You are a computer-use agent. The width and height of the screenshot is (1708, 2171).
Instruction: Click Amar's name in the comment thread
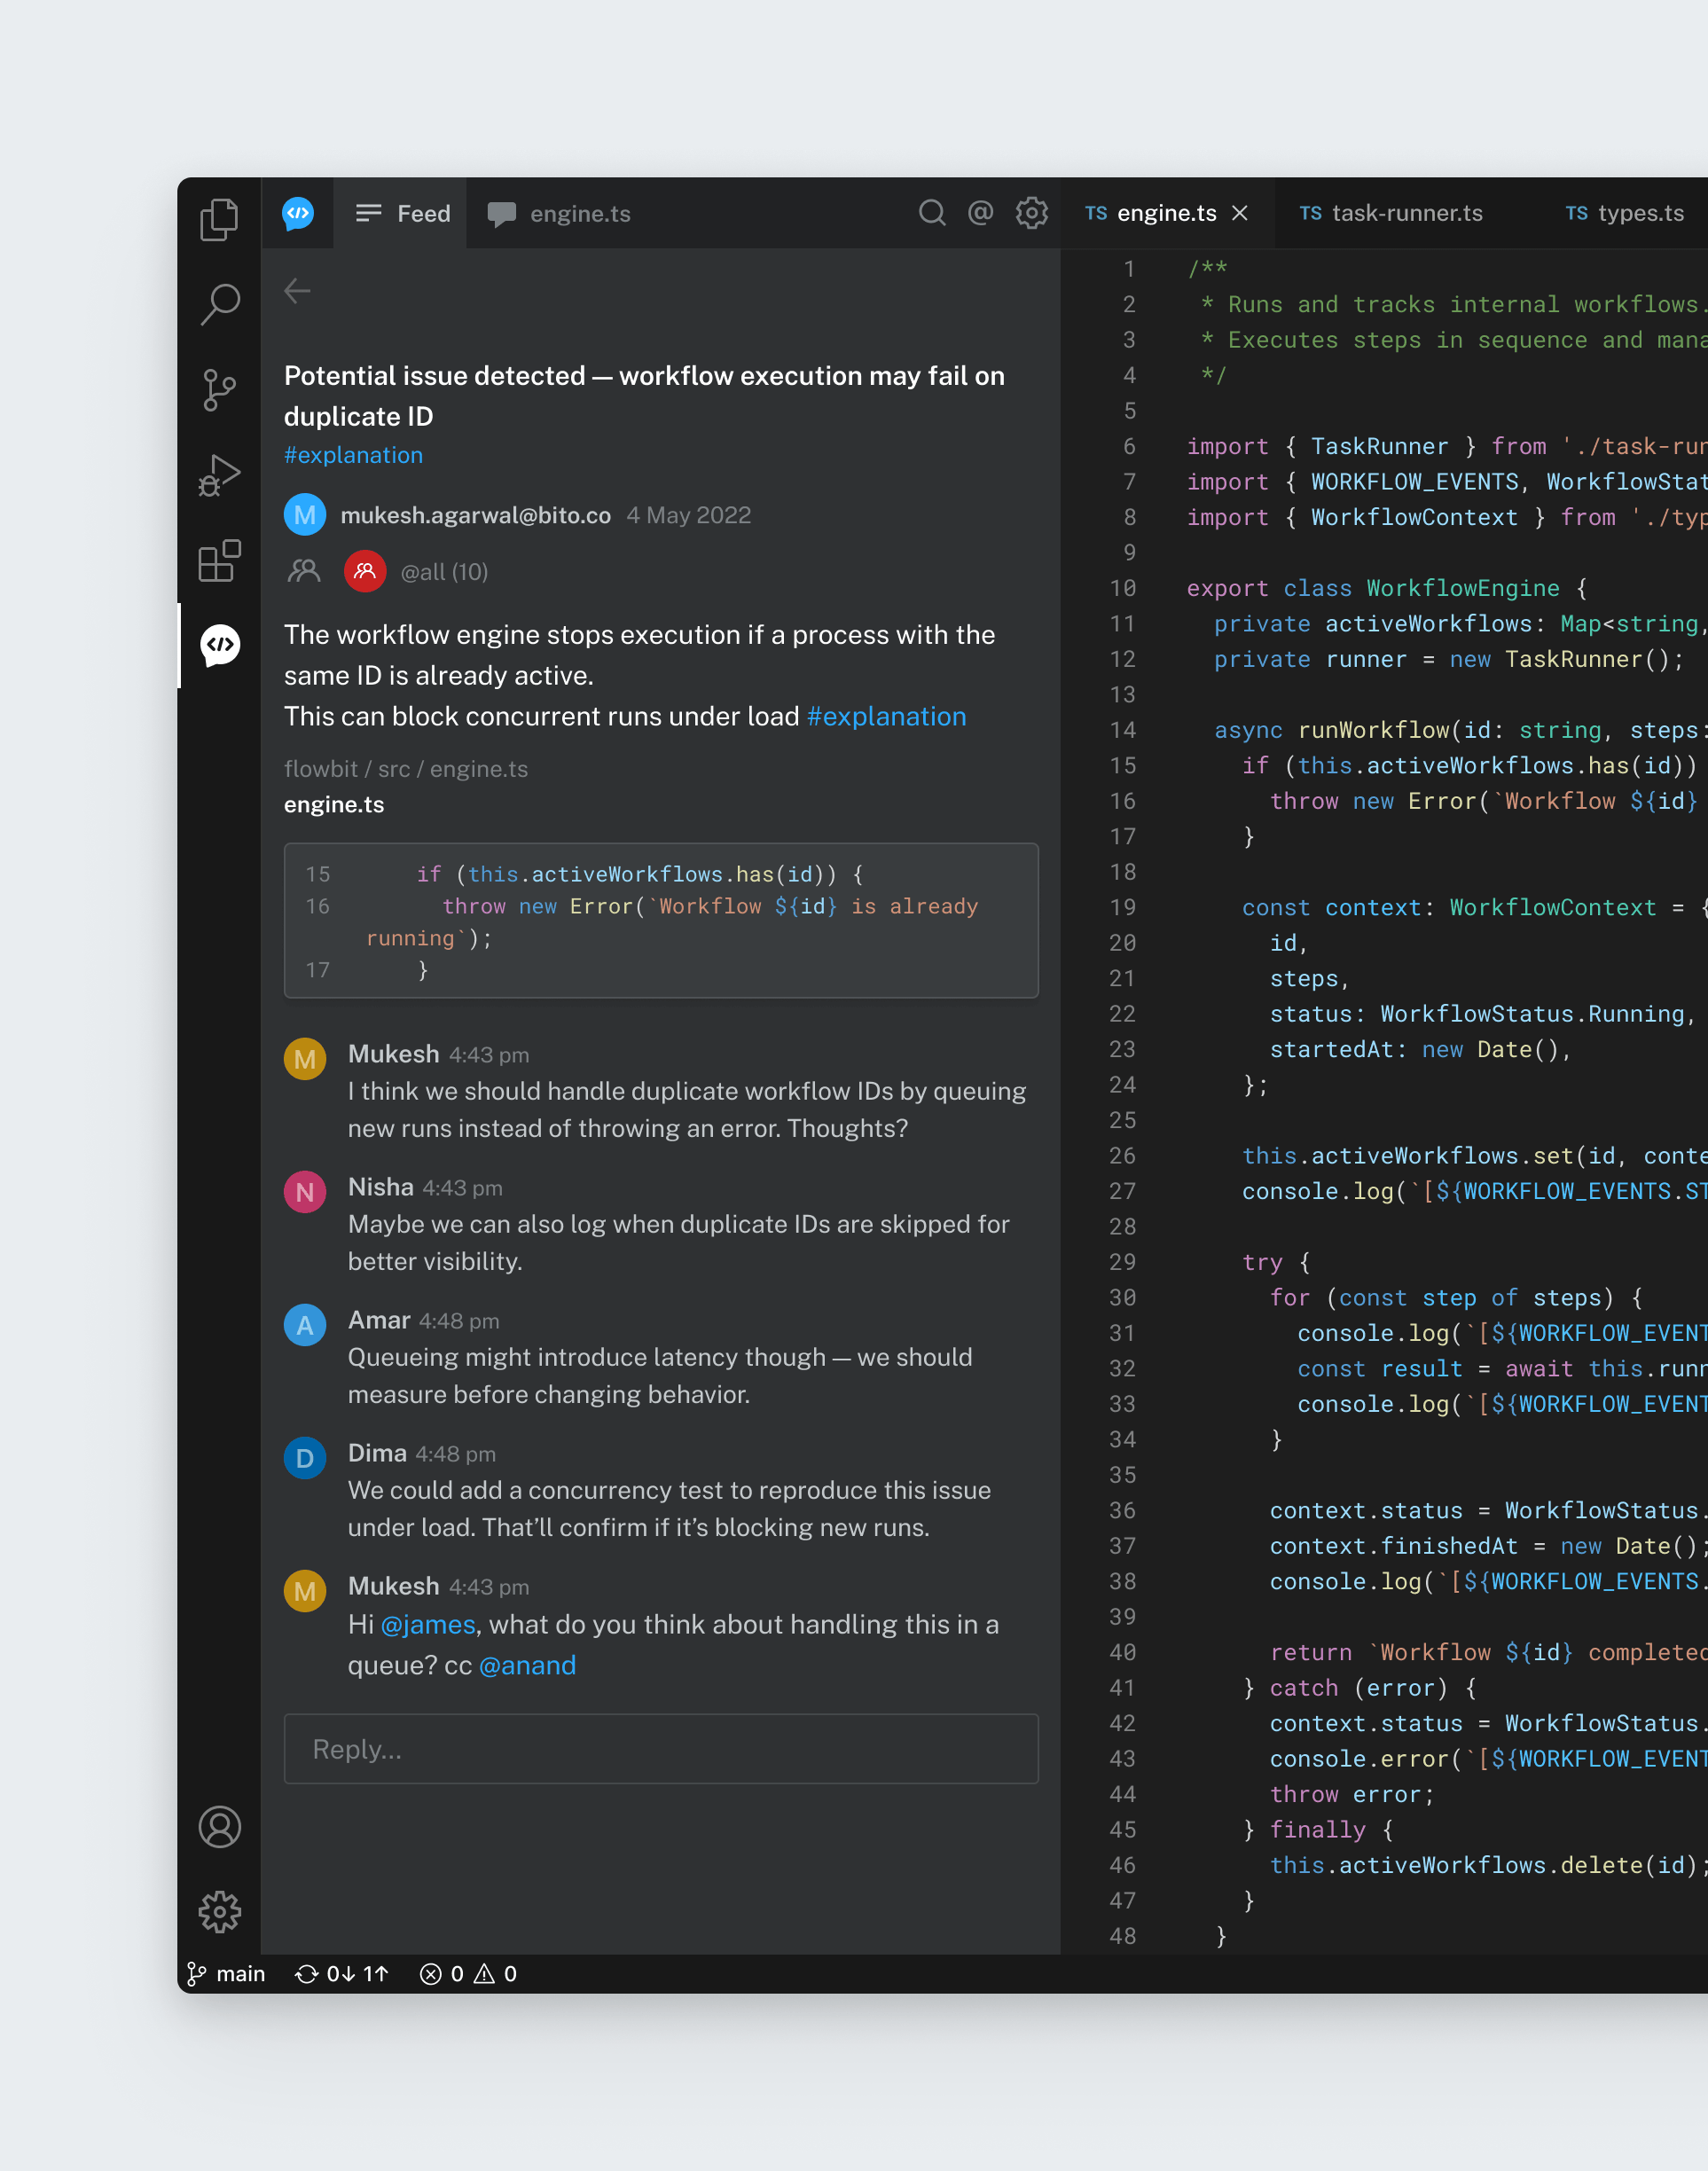pyautogui.click(x=379, y=1320)
